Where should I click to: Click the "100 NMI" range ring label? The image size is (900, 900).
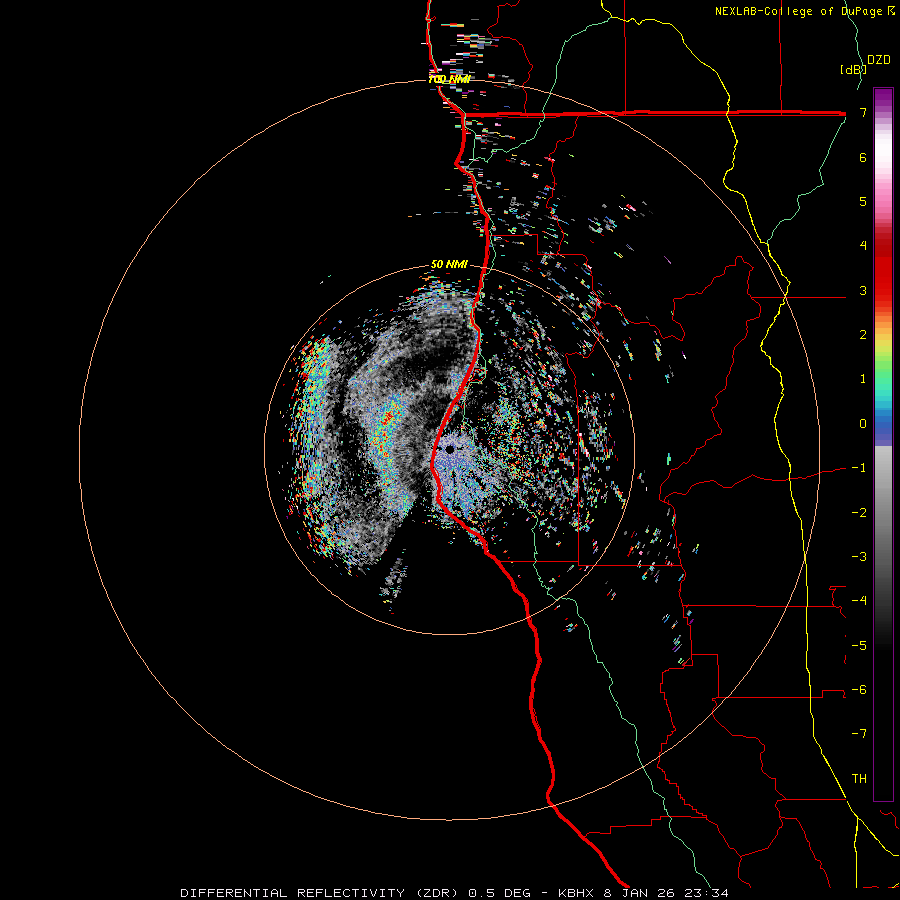pyautogui.click(x=449, y=79)
